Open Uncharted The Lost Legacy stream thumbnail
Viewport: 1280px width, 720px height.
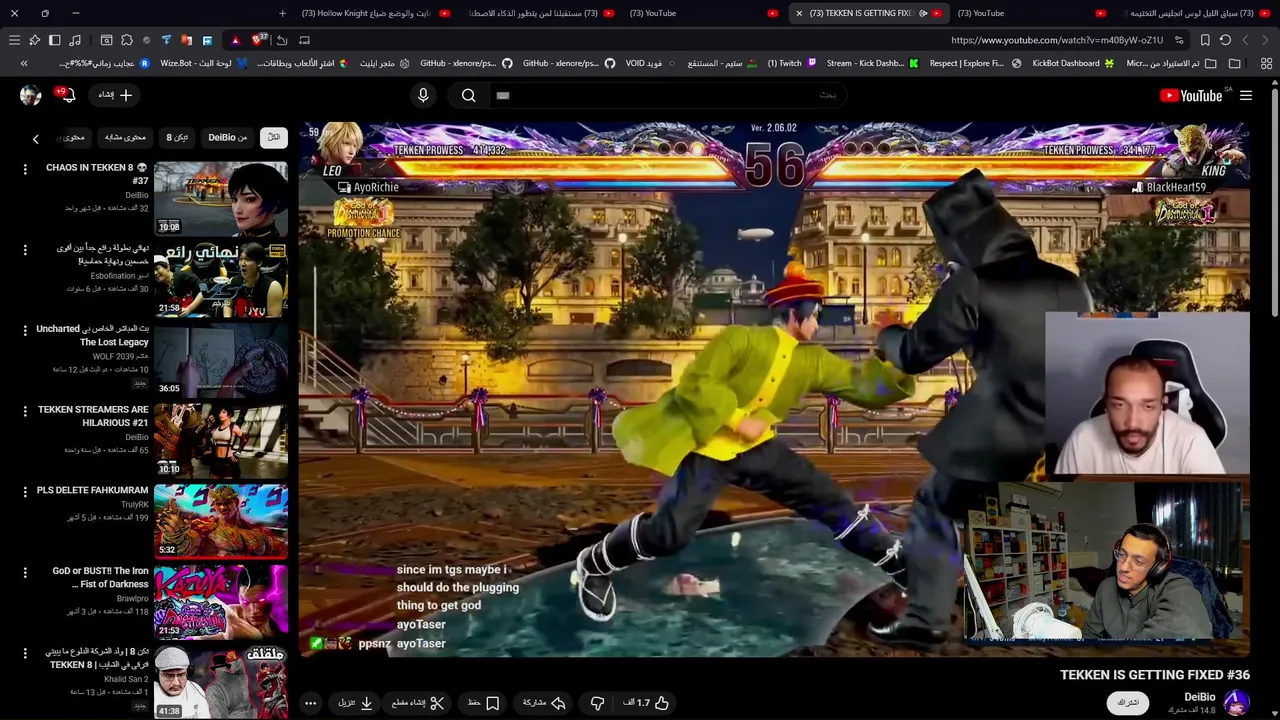coord(220,359)
